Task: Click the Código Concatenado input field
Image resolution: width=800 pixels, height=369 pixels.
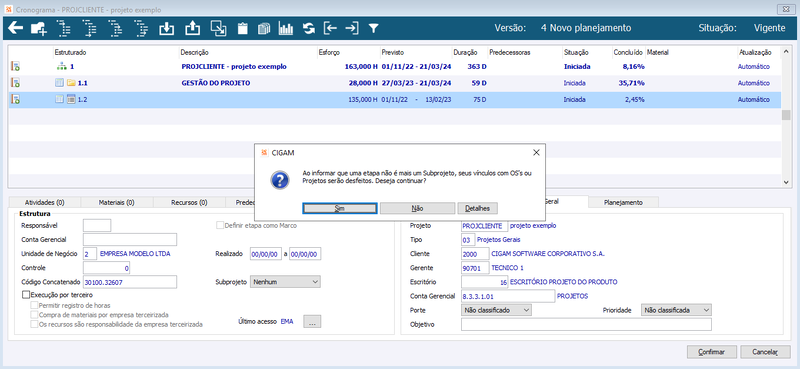Action: [130, 282]
